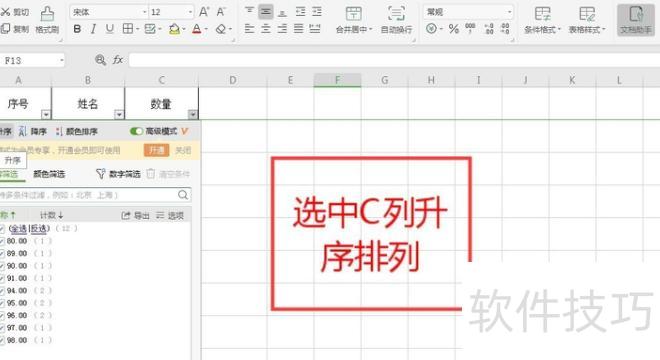The image size is (660, 360).
Task: Toggle Advanced Mode (高级模式) switch
Action: 136,131
